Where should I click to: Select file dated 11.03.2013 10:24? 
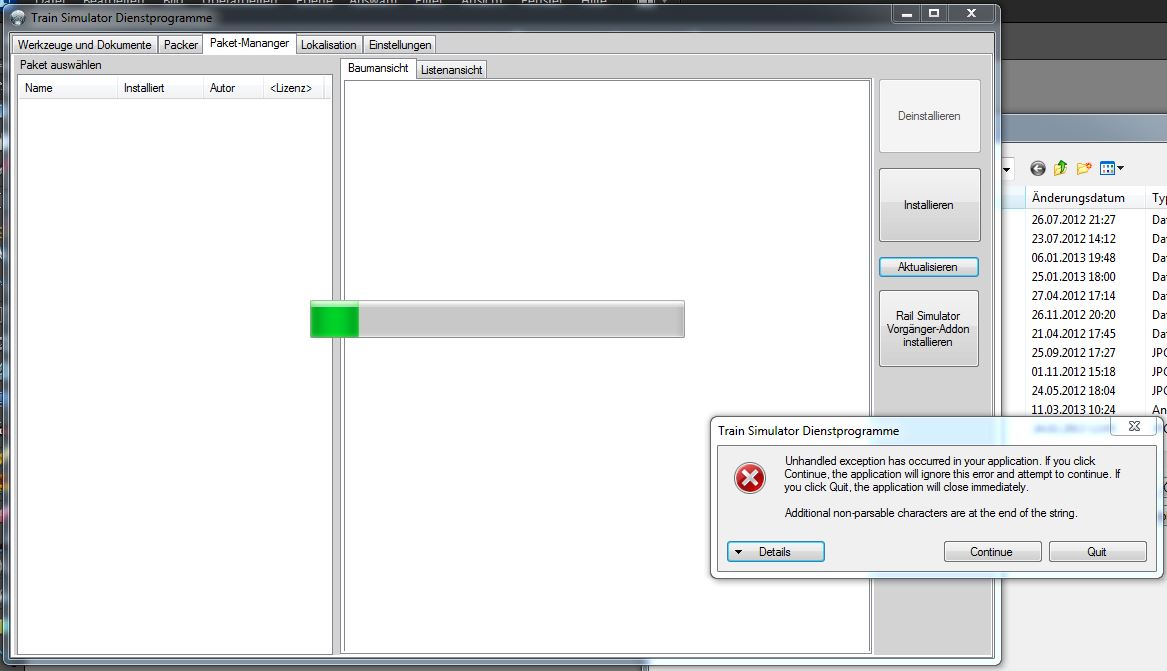(x=1073, y=409)
